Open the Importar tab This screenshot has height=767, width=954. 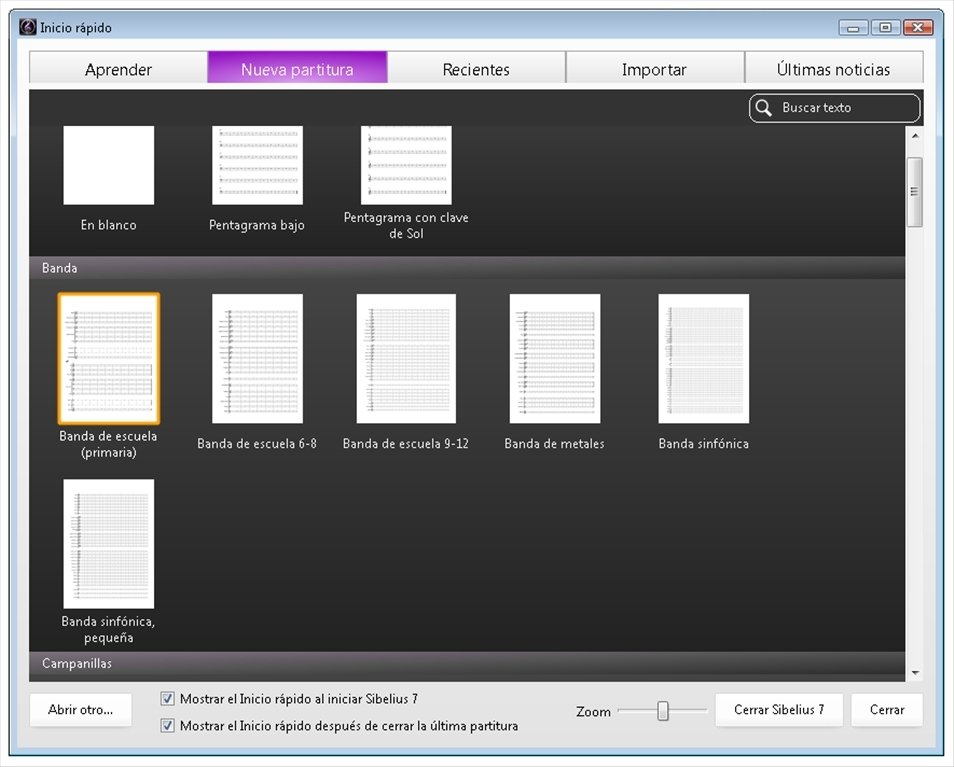pos(655,69)
